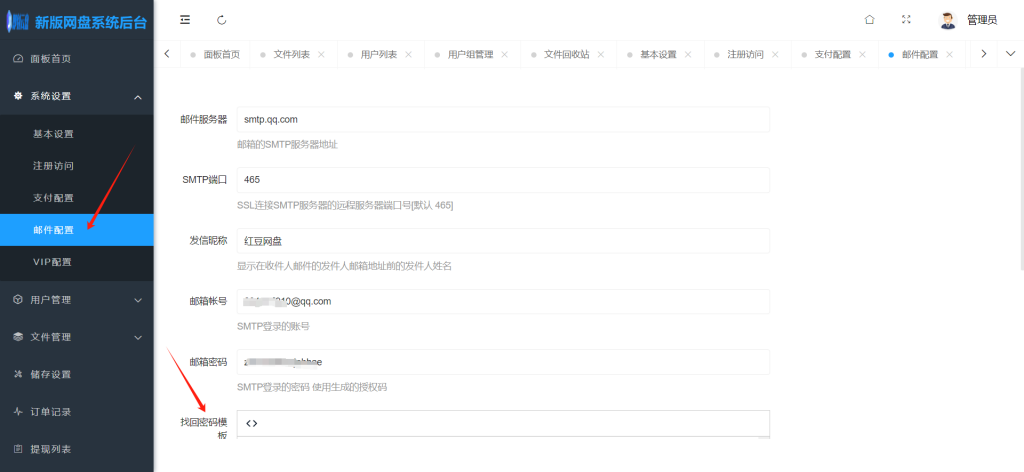Close the 邮件配置 tab
Screen dimensions: 1024x472
(950, 55)
